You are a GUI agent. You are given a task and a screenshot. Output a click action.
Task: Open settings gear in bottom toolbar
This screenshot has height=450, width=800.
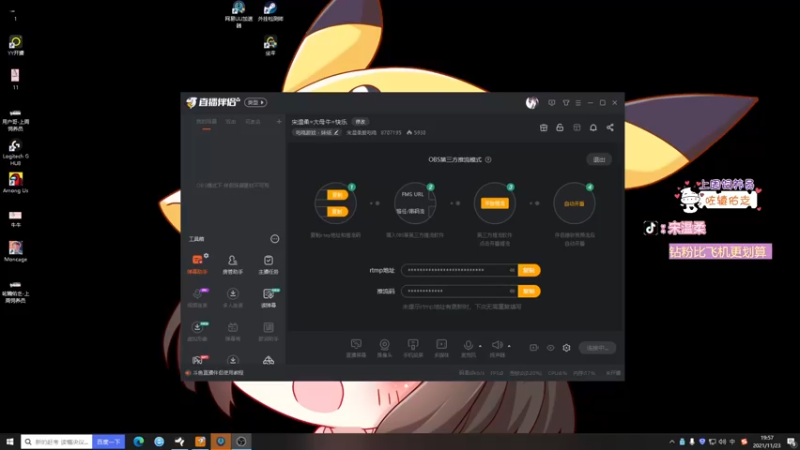tap(566, 348)
